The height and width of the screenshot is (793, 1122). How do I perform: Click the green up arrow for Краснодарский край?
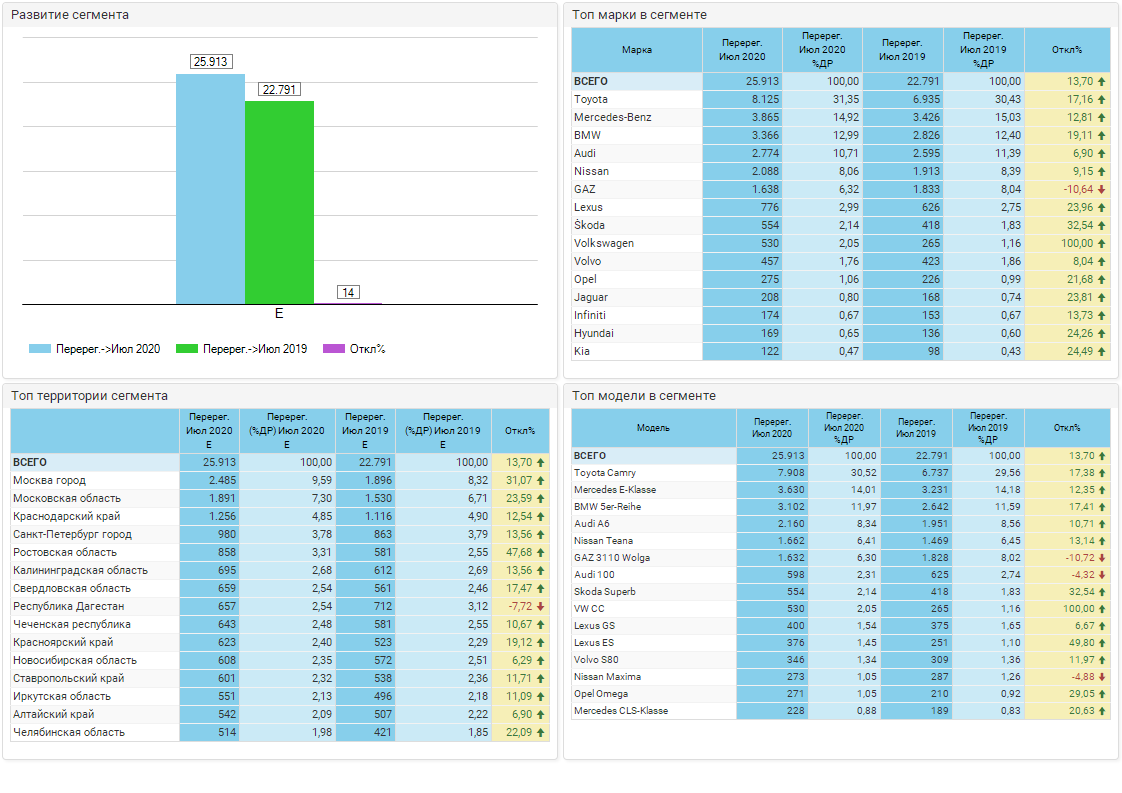[540, 516]
